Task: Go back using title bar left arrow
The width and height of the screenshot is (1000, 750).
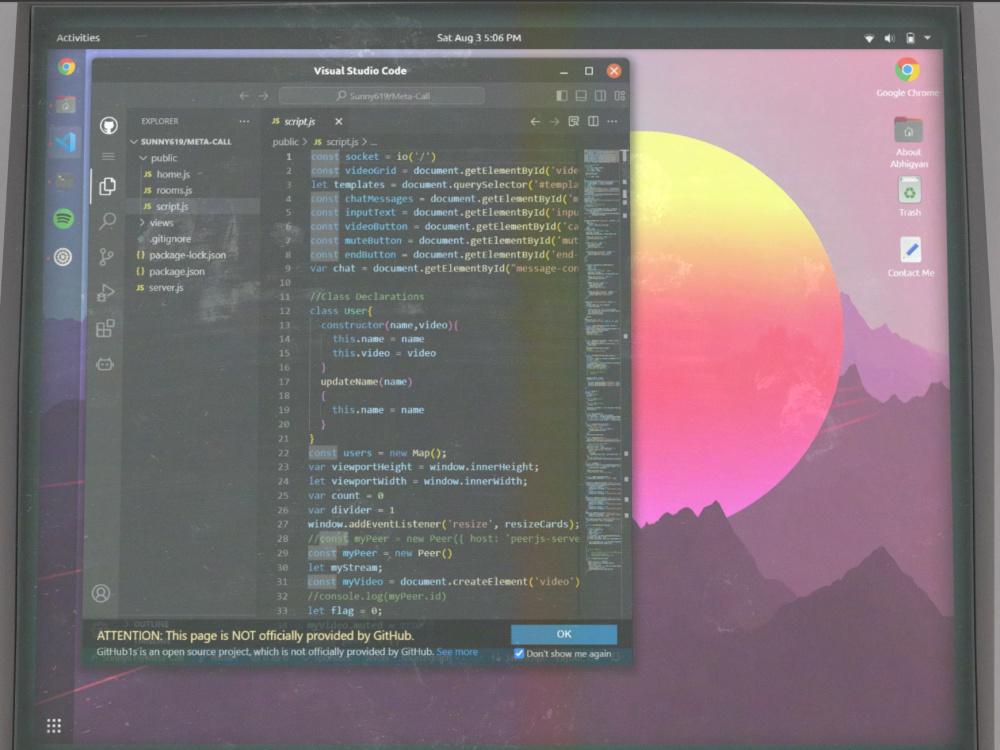Action: (x=244, y=96)
